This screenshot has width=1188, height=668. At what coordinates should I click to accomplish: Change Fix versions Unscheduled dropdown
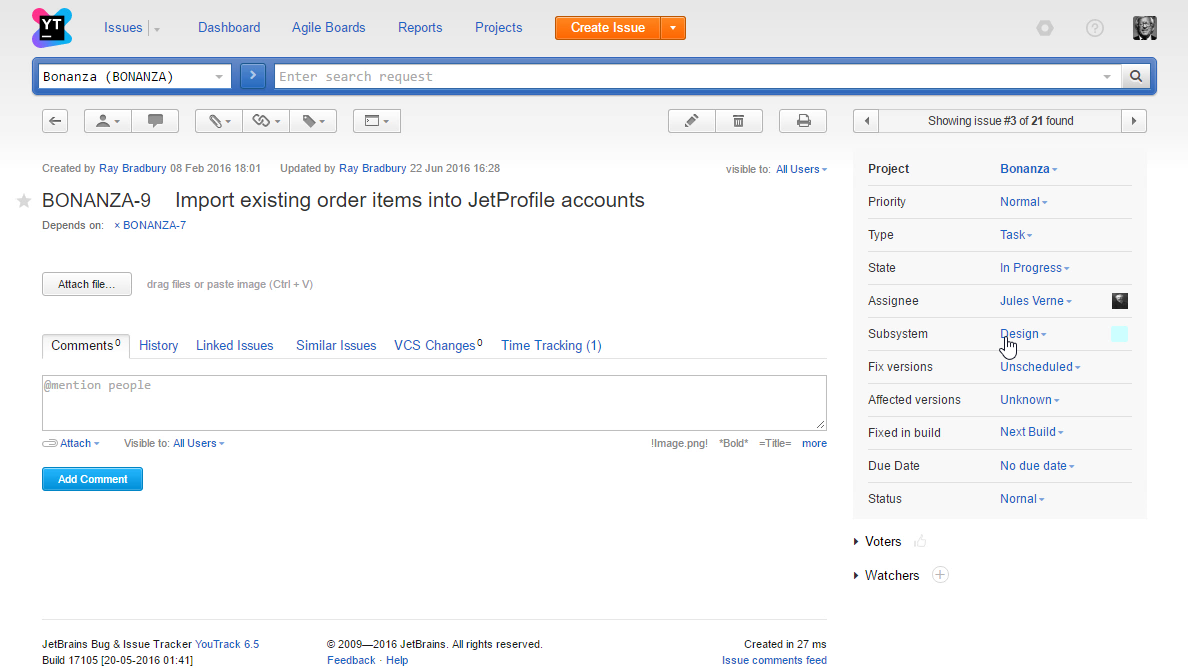(x=1040, y=367)
